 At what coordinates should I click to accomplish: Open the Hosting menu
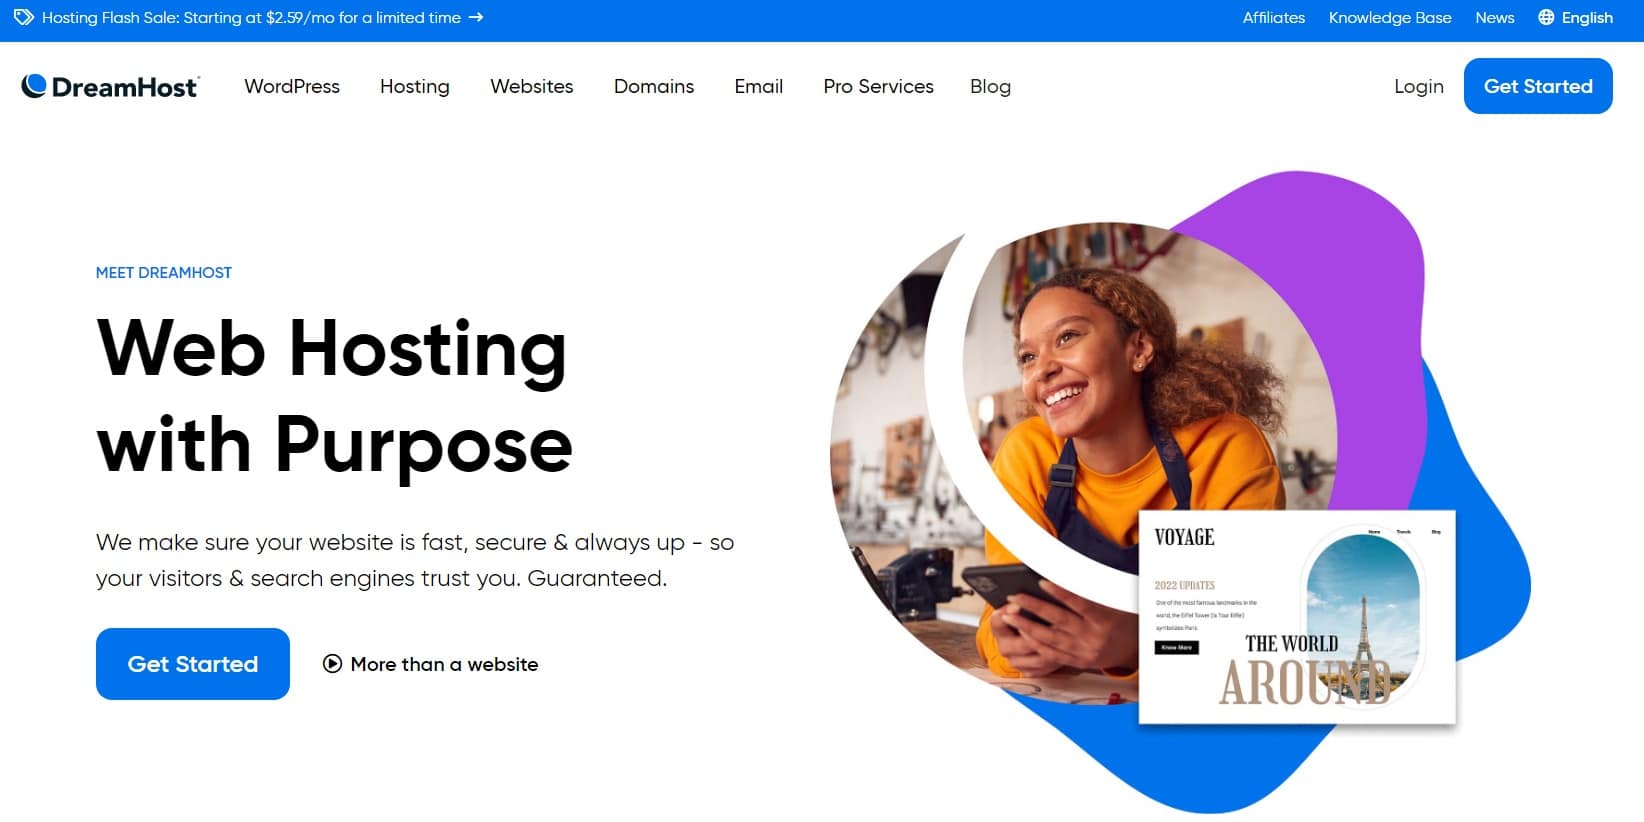[415, 86]
